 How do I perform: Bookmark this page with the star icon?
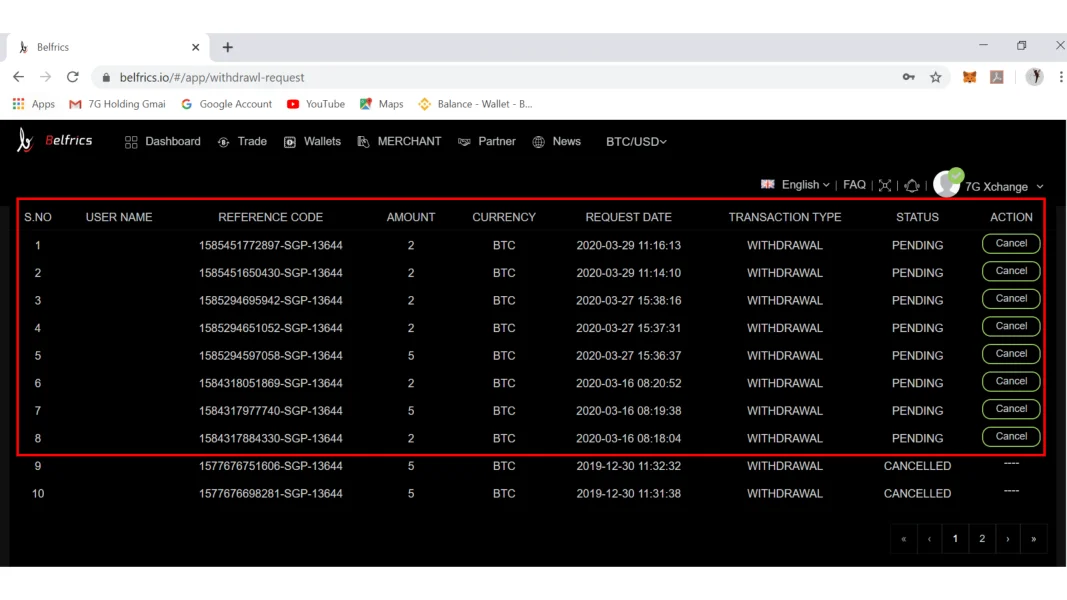(936, 77)
